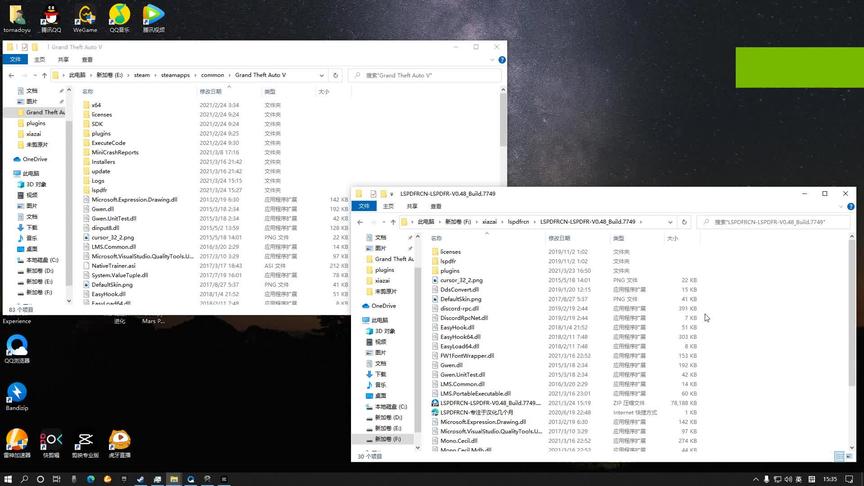Click the search box in Grand Theft Auto V window
864x486 pixels.
coord(425,75)
